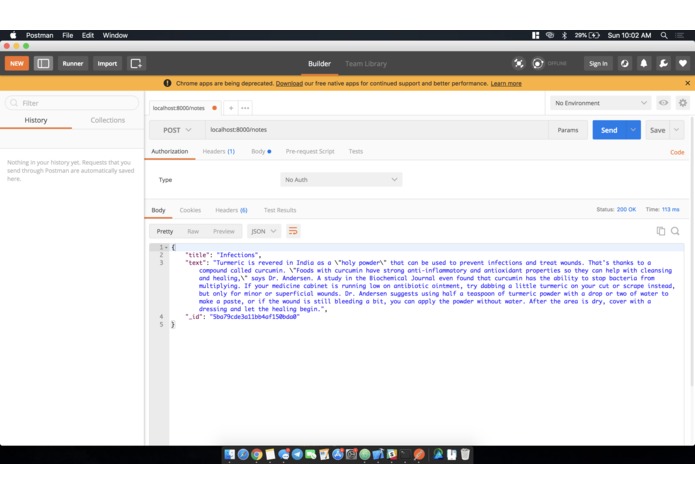Click the Params button

(x=568, y=130)
